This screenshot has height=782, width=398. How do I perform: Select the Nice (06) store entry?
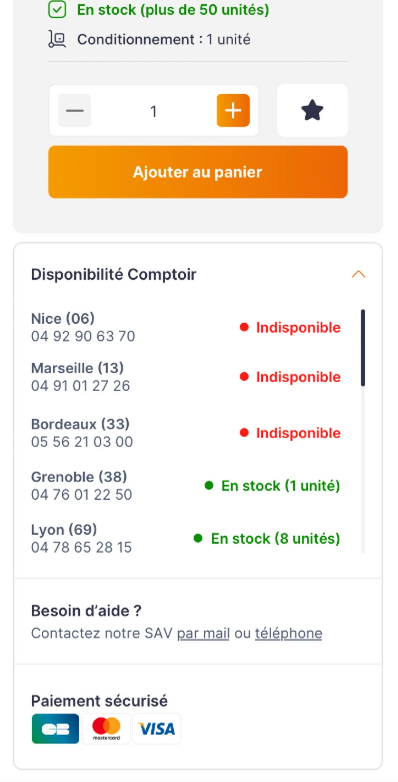point(186,327)
